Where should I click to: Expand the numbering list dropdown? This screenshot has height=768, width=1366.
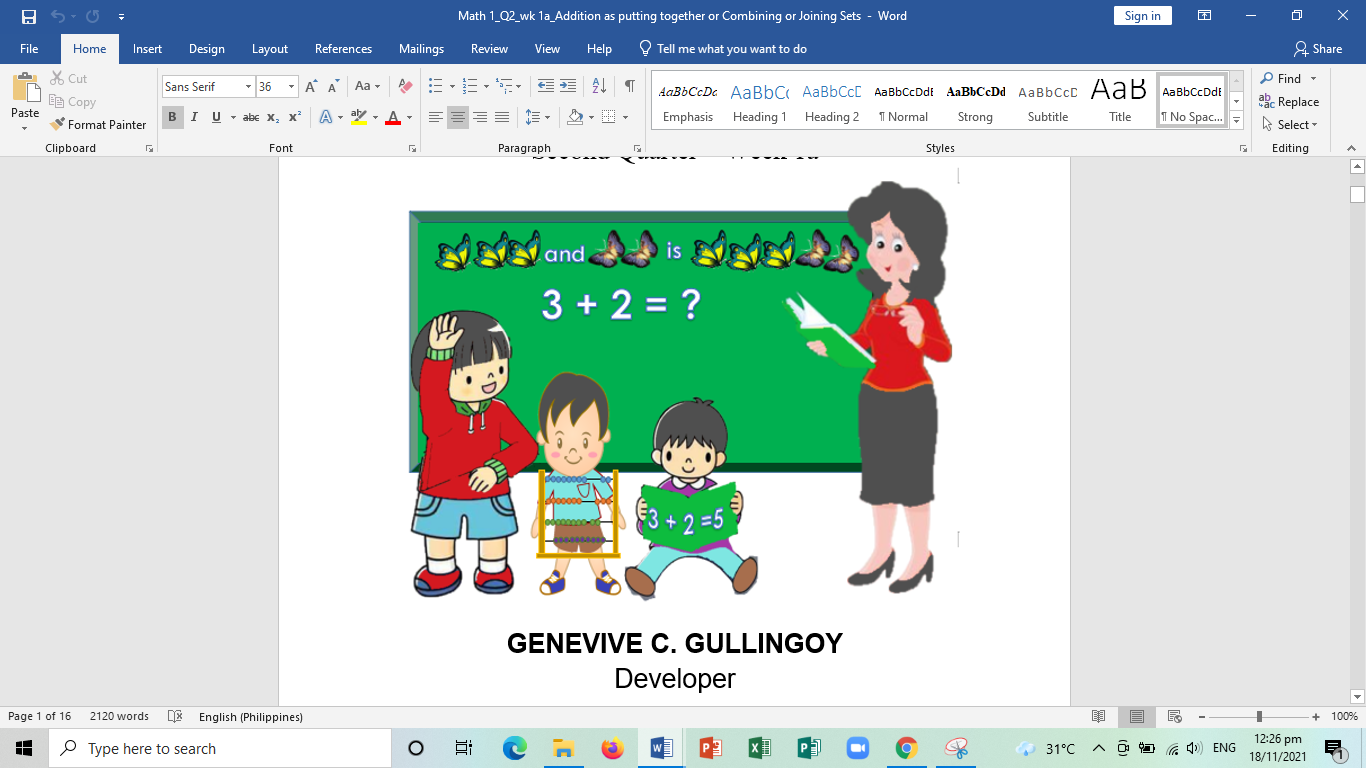click(x=487, y=87)
